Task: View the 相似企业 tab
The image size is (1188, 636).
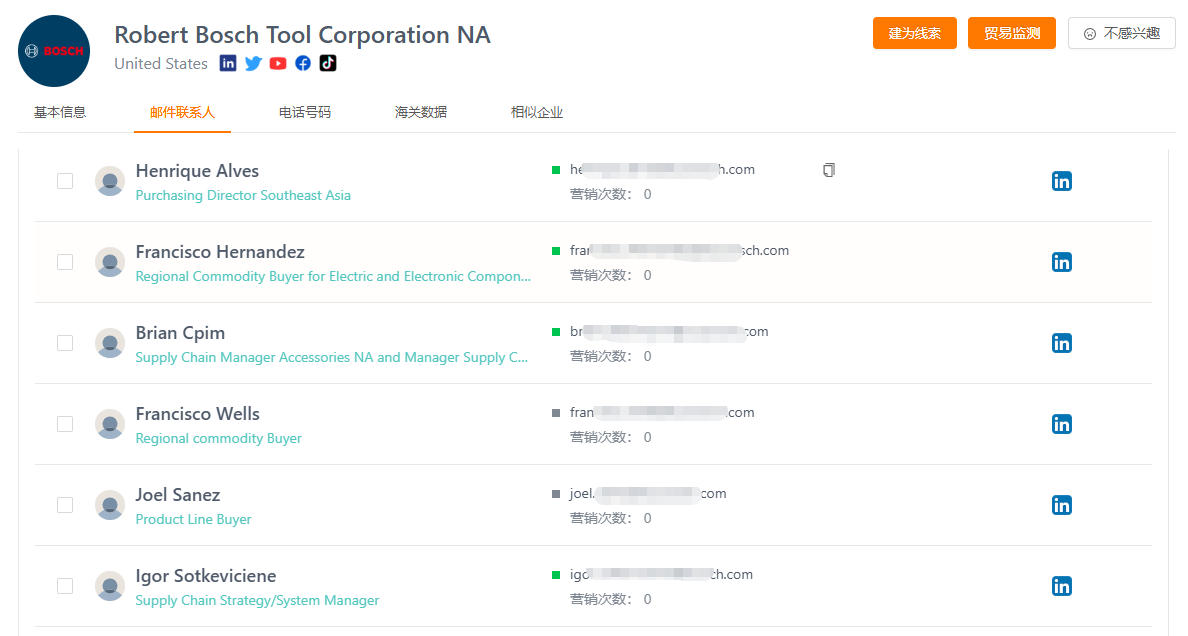Action: 536,112
